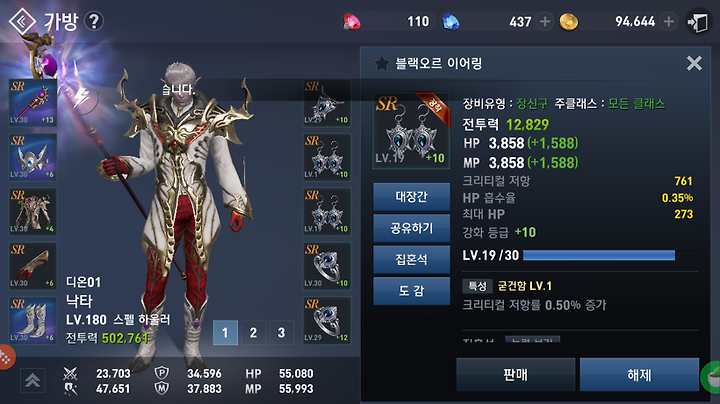This screenshot has width=720, height=404.
Task: Open the 대장간 blacksmith button
Action: click(x=411, y=197)
